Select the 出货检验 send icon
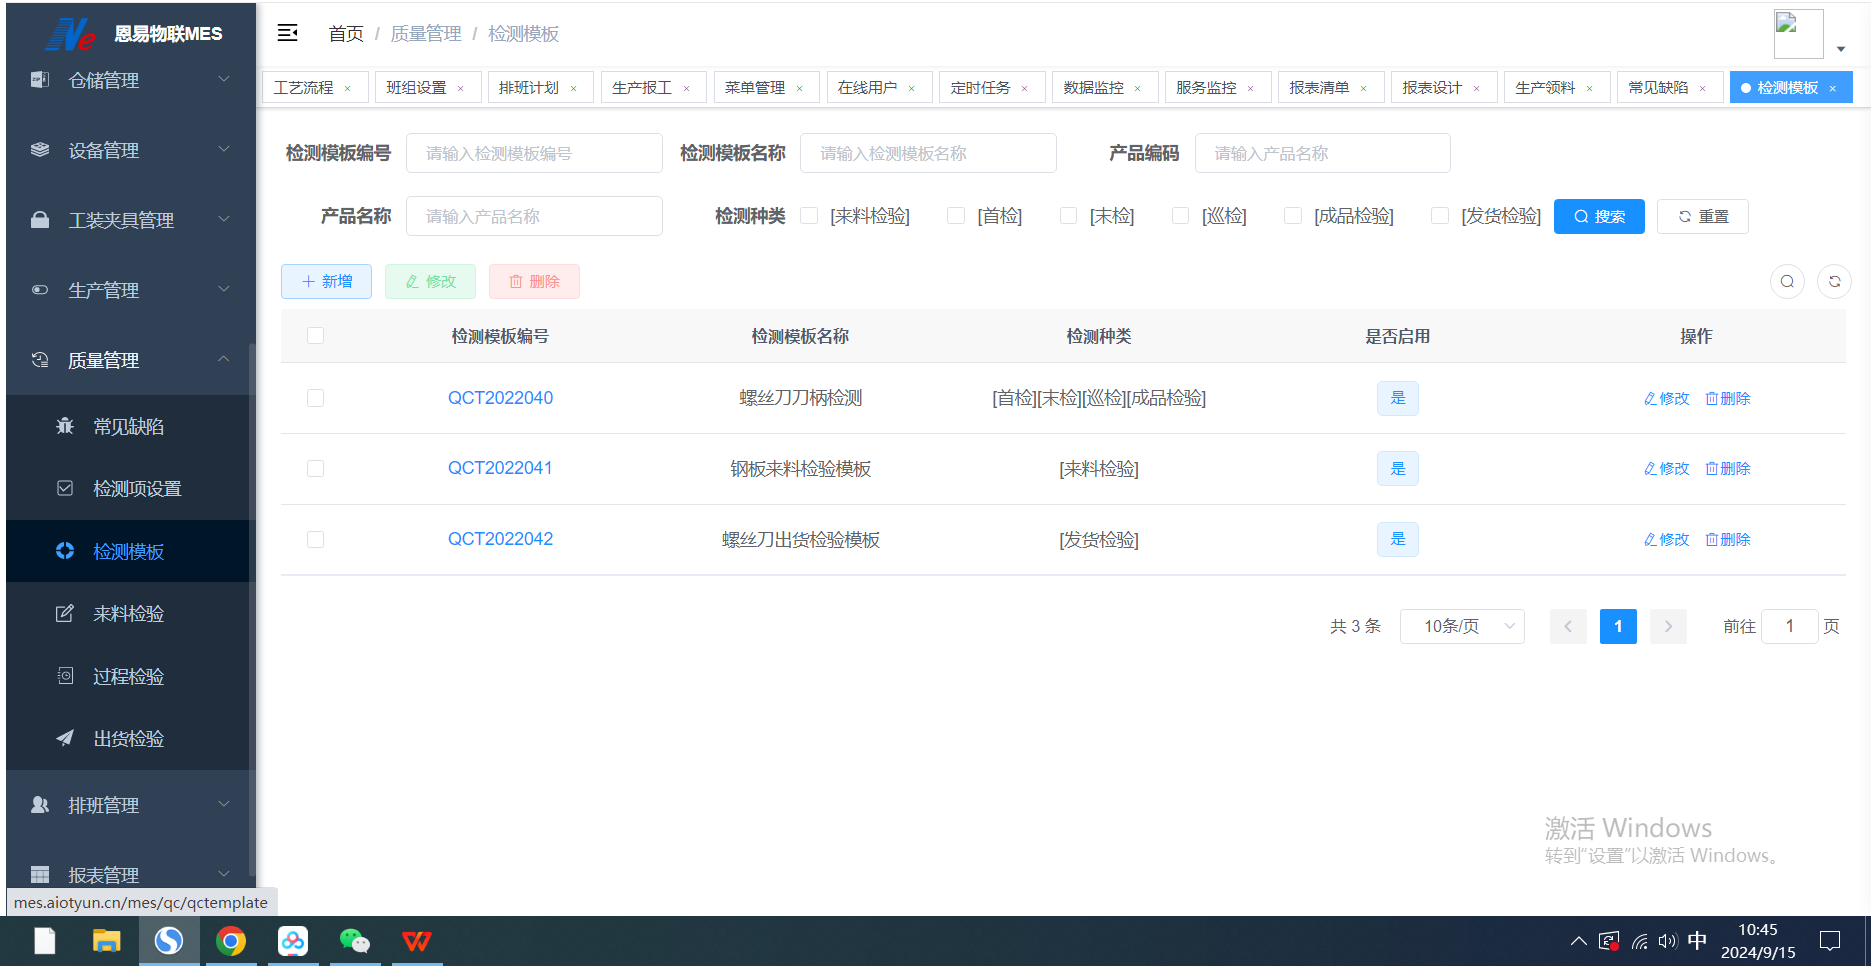 point(64,738)
